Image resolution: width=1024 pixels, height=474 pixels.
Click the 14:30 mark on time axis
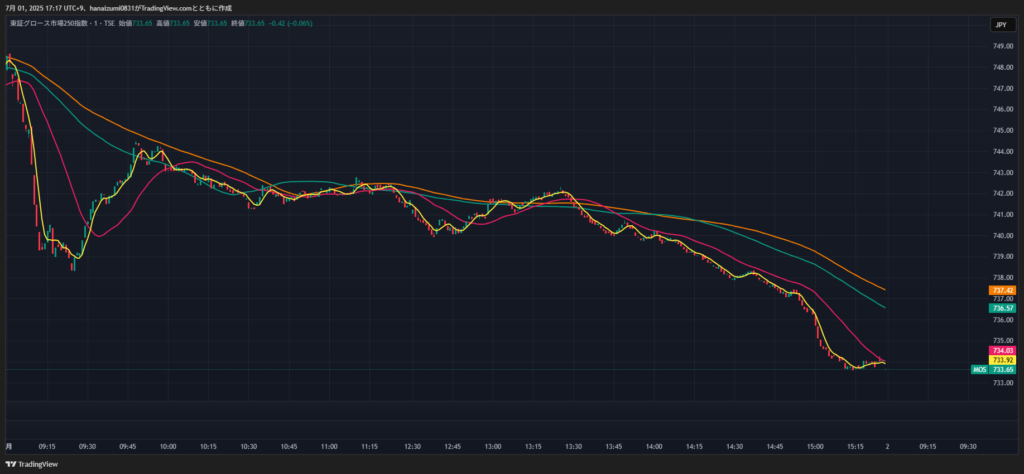tap(735, 447)
